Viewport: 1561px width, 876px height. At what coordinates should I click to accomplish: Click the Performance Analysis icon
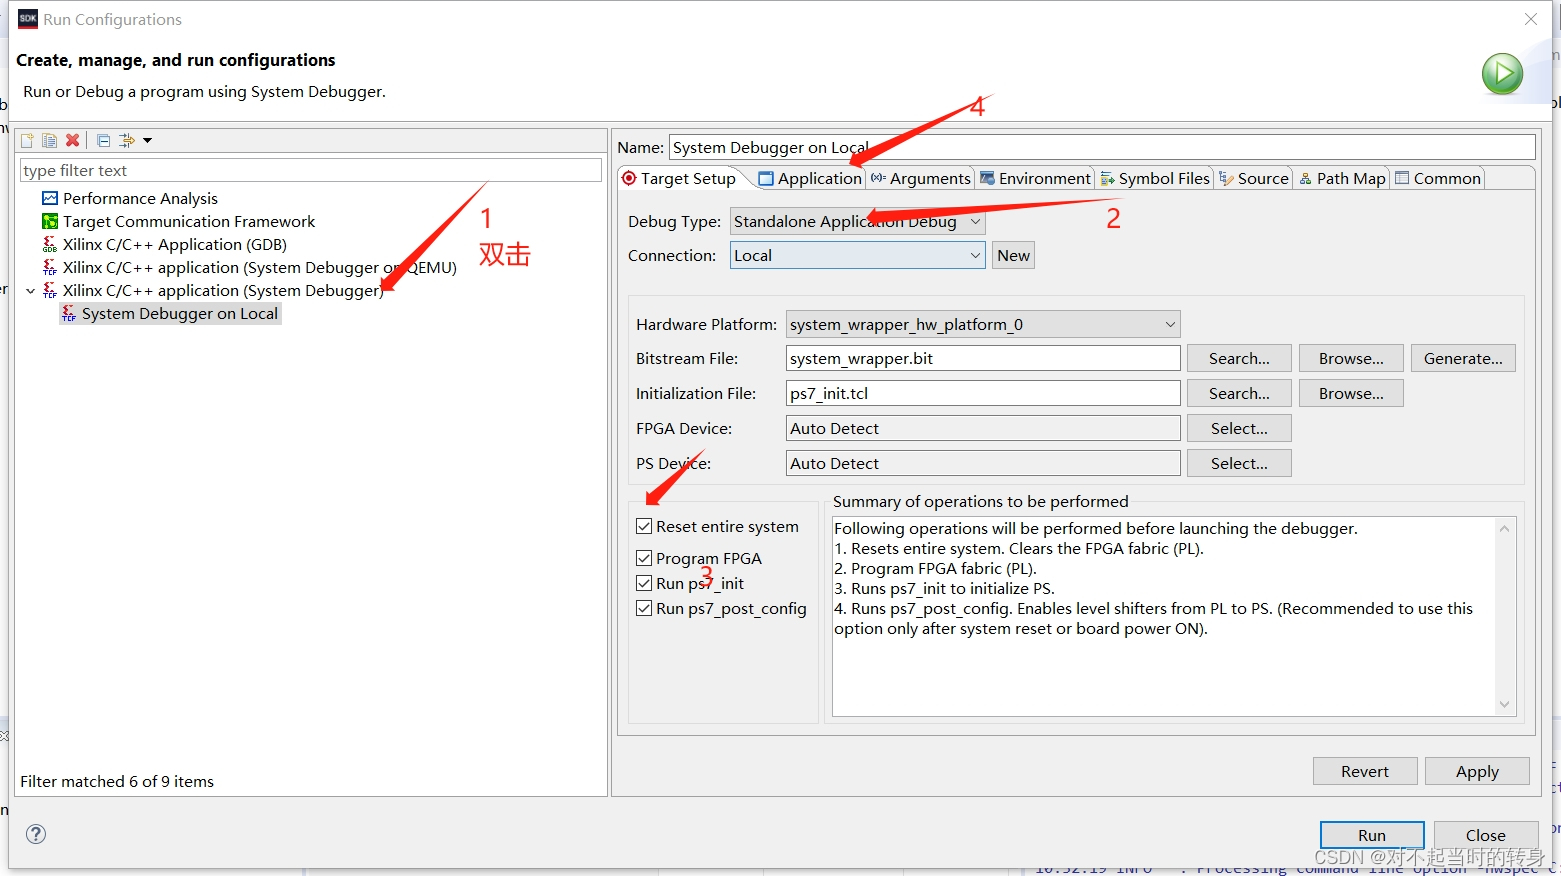[50, 198]
